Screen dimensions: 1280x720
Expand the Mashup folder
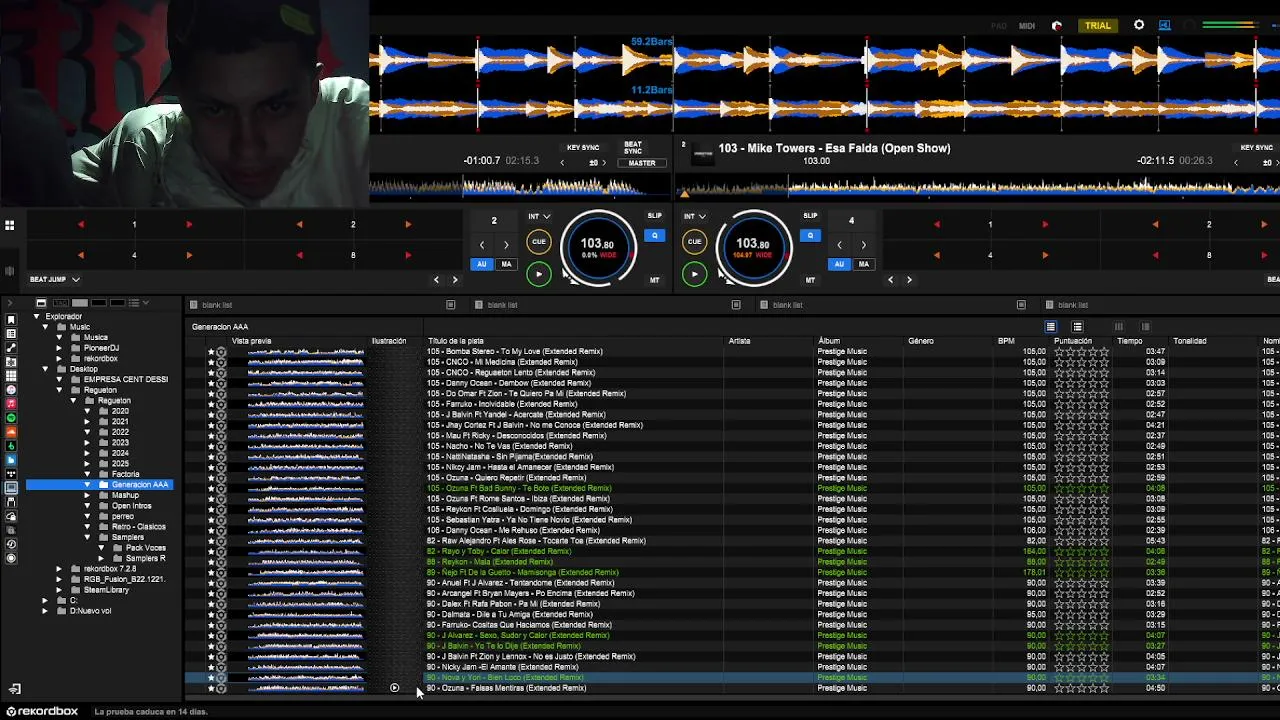click(87, 495)
